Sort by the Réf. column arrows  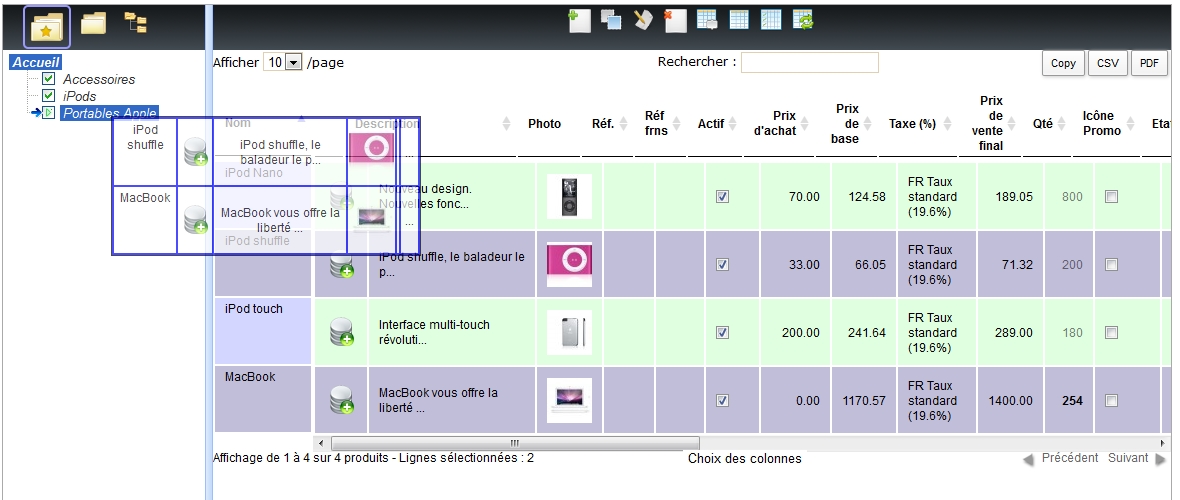(622, 123)
